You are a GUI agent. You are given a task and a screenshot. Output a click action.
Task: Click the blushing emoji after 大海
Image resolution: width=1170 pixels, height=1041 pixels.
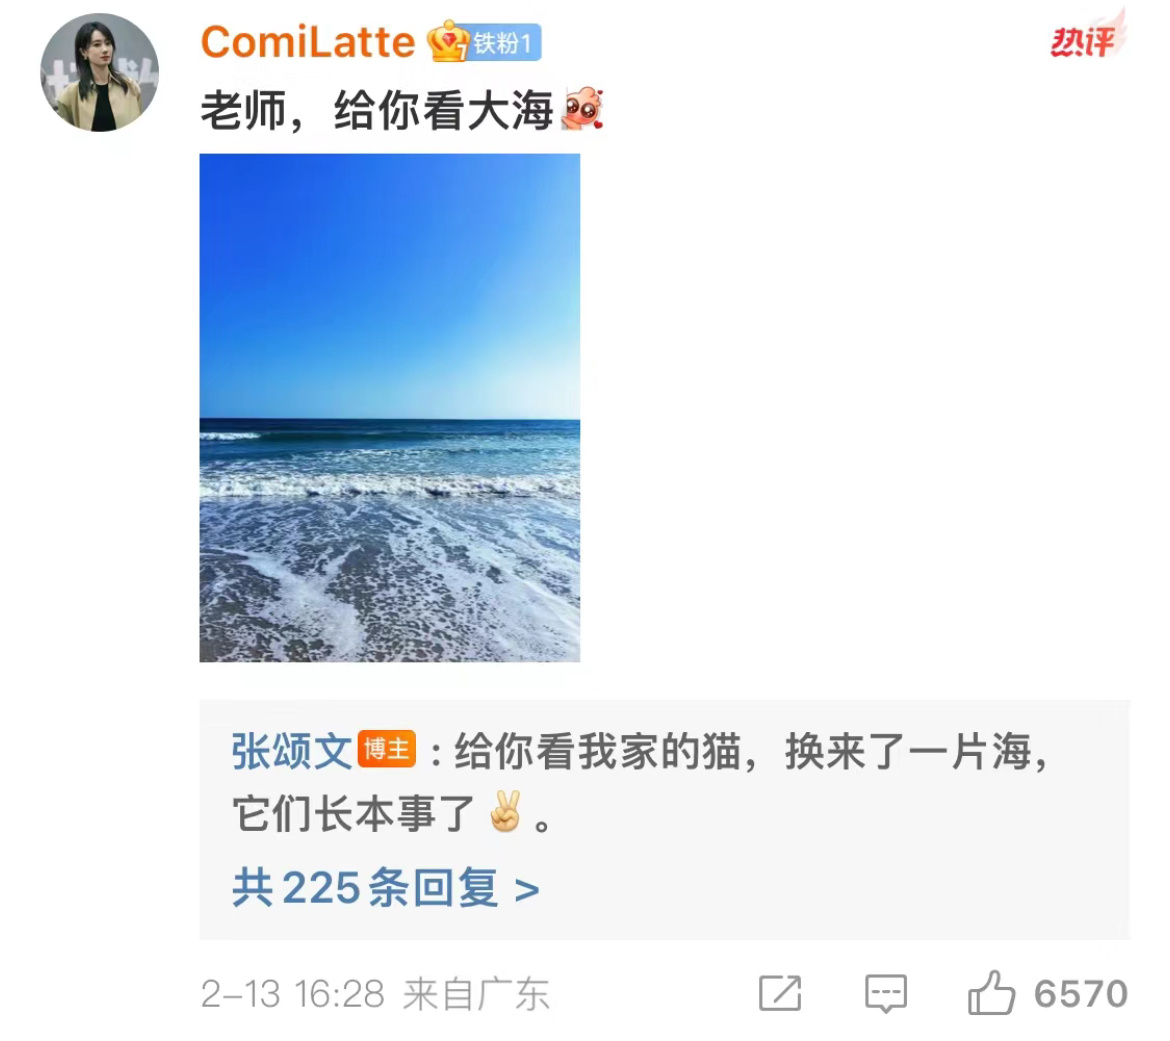581,109
